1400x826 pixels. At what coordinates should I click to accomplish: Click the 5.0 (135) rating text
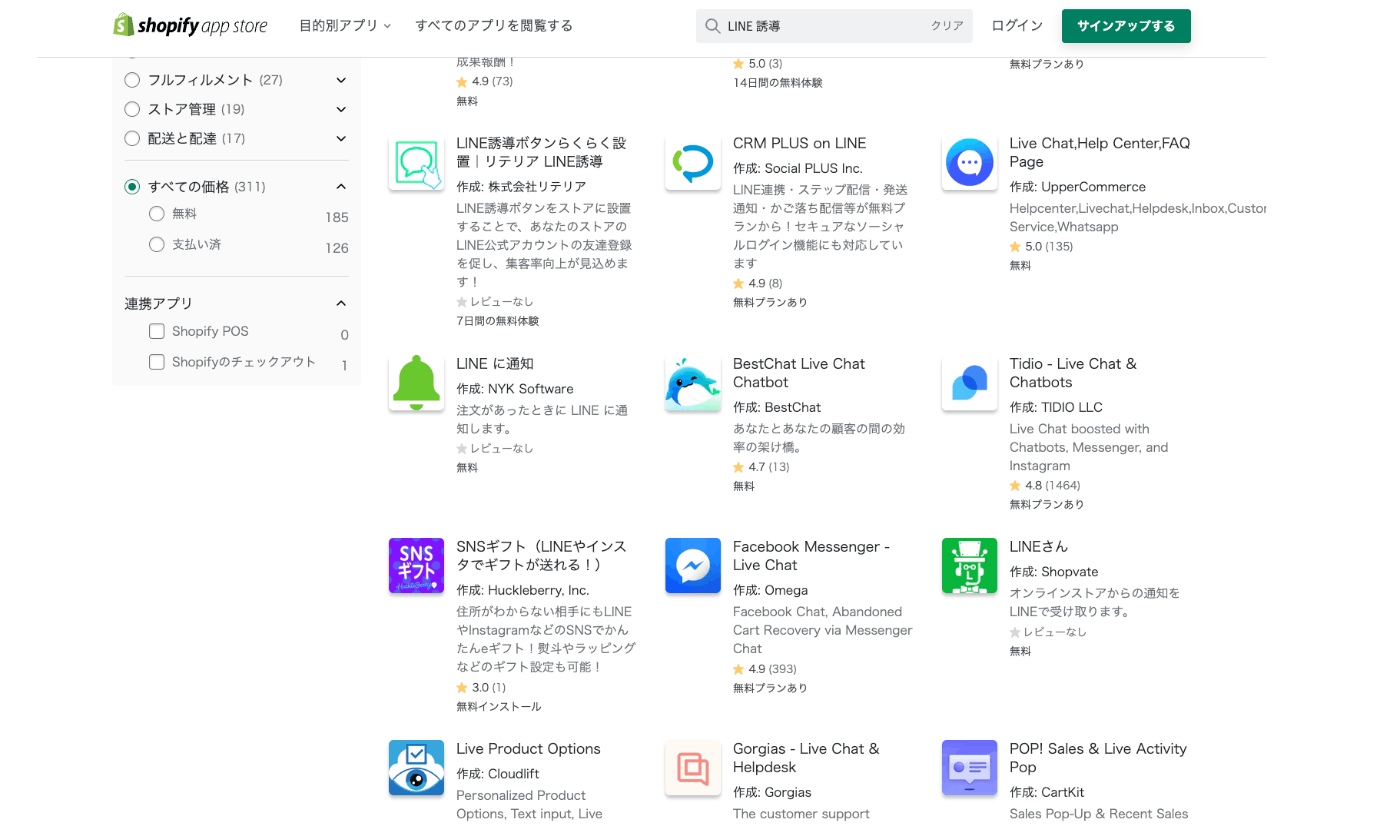point(1041,246)
